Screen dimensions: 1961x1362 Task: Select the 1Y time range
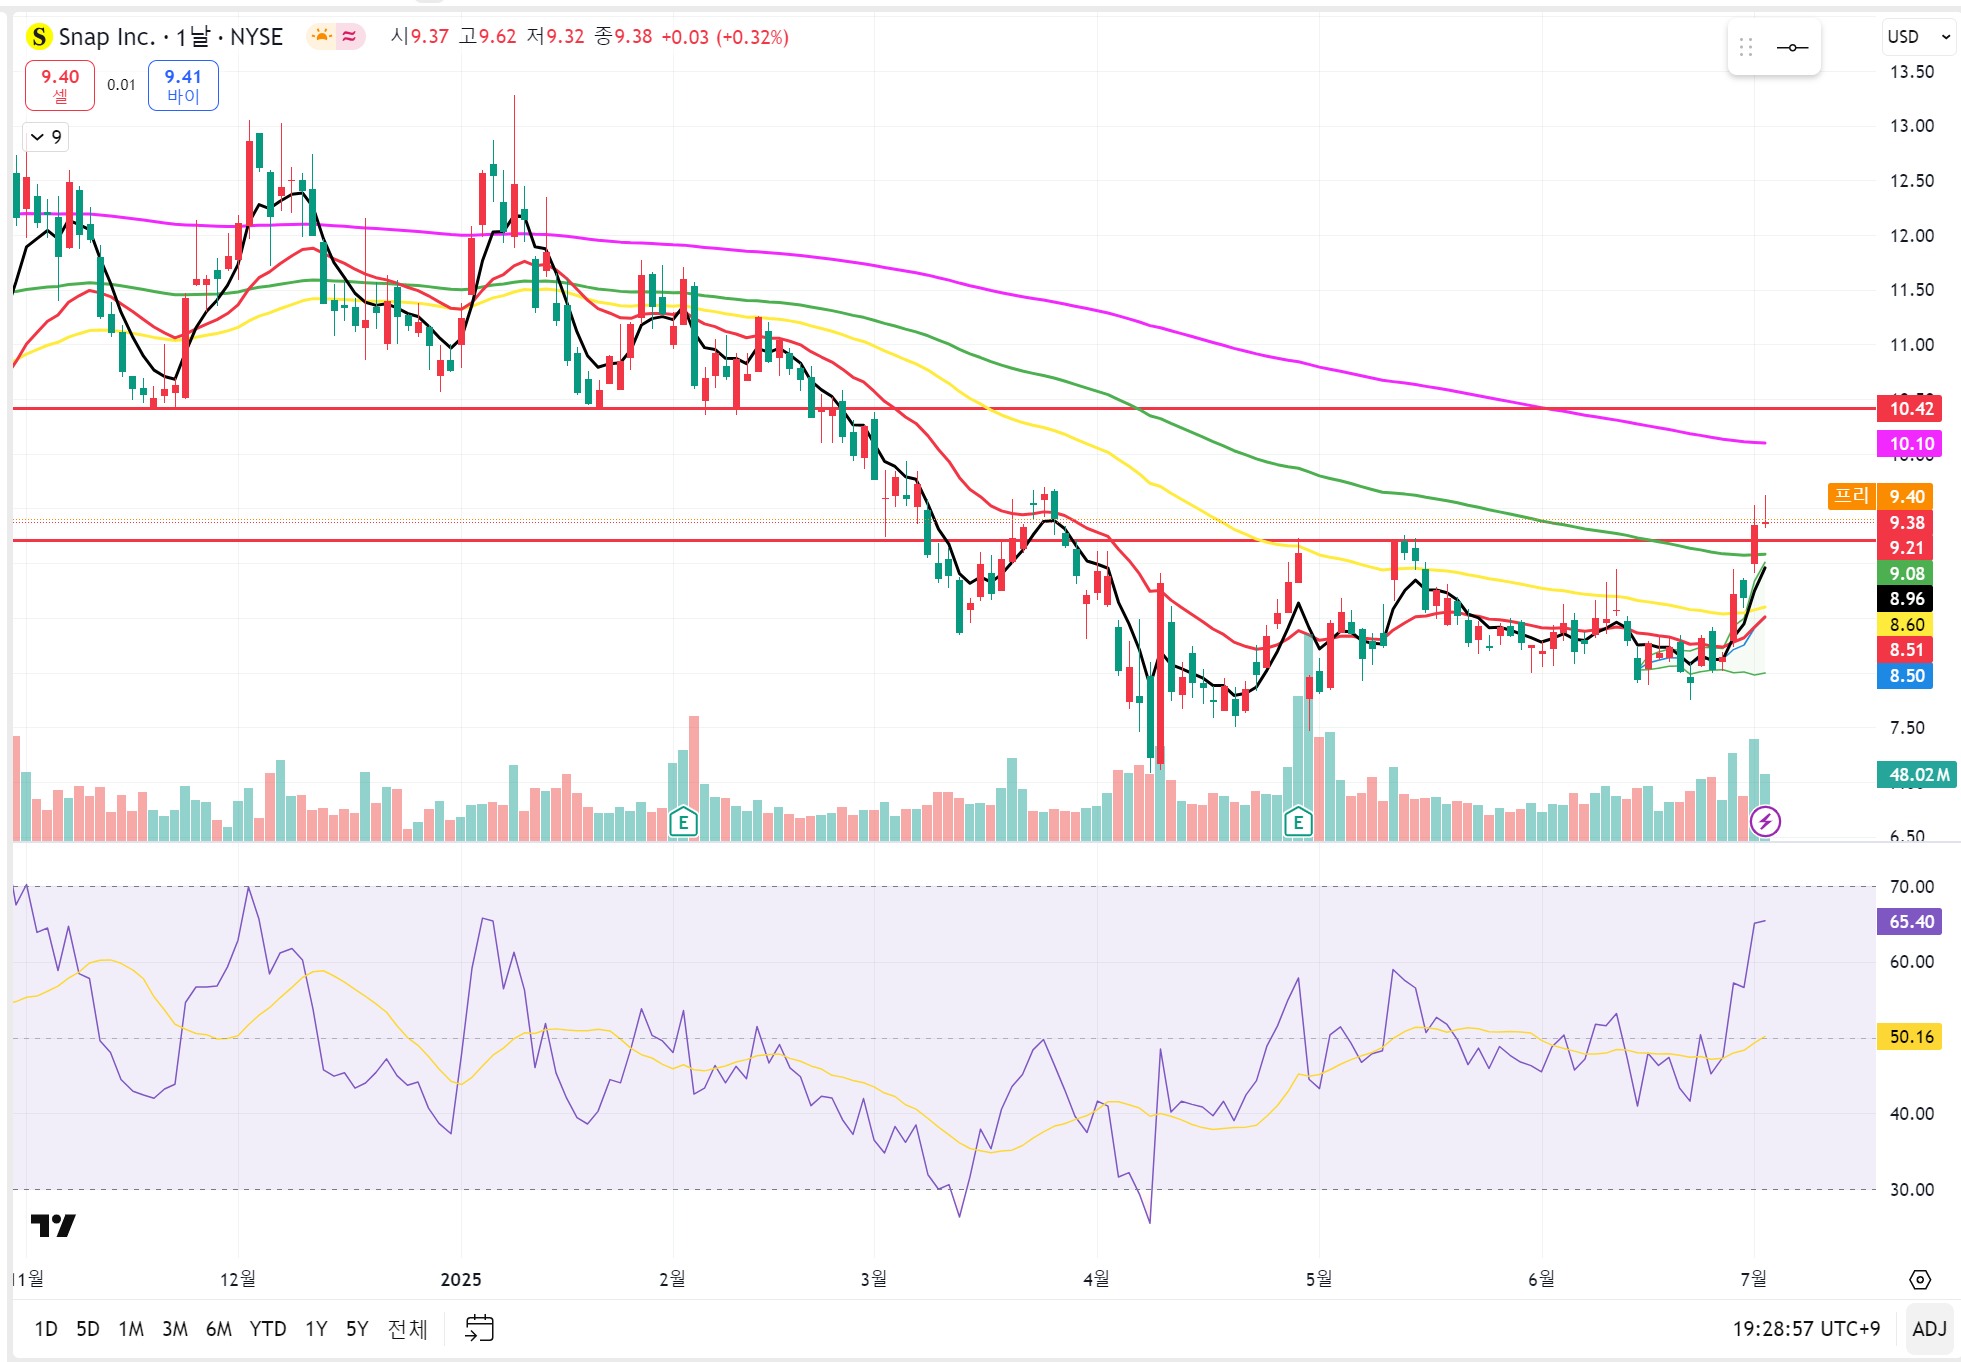(316, 1329)
